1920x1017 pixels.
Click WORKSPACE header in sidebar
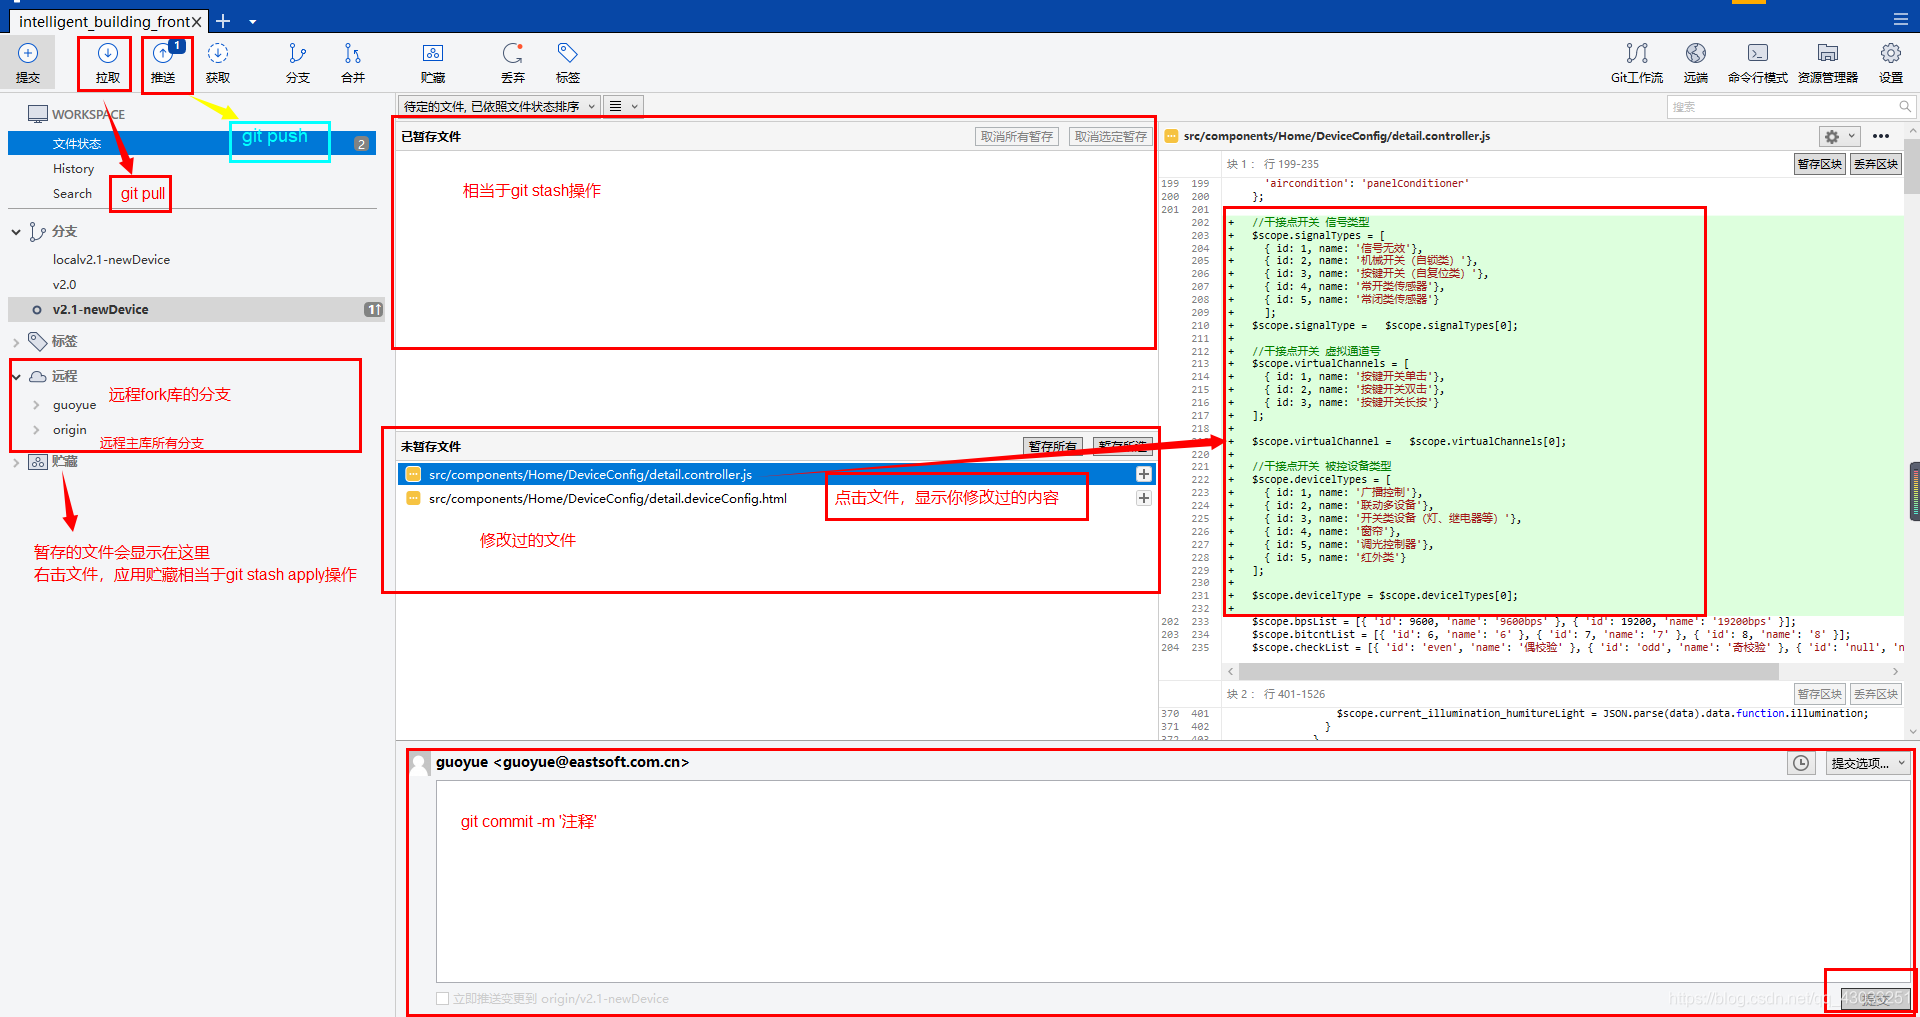tap(88, 114)
